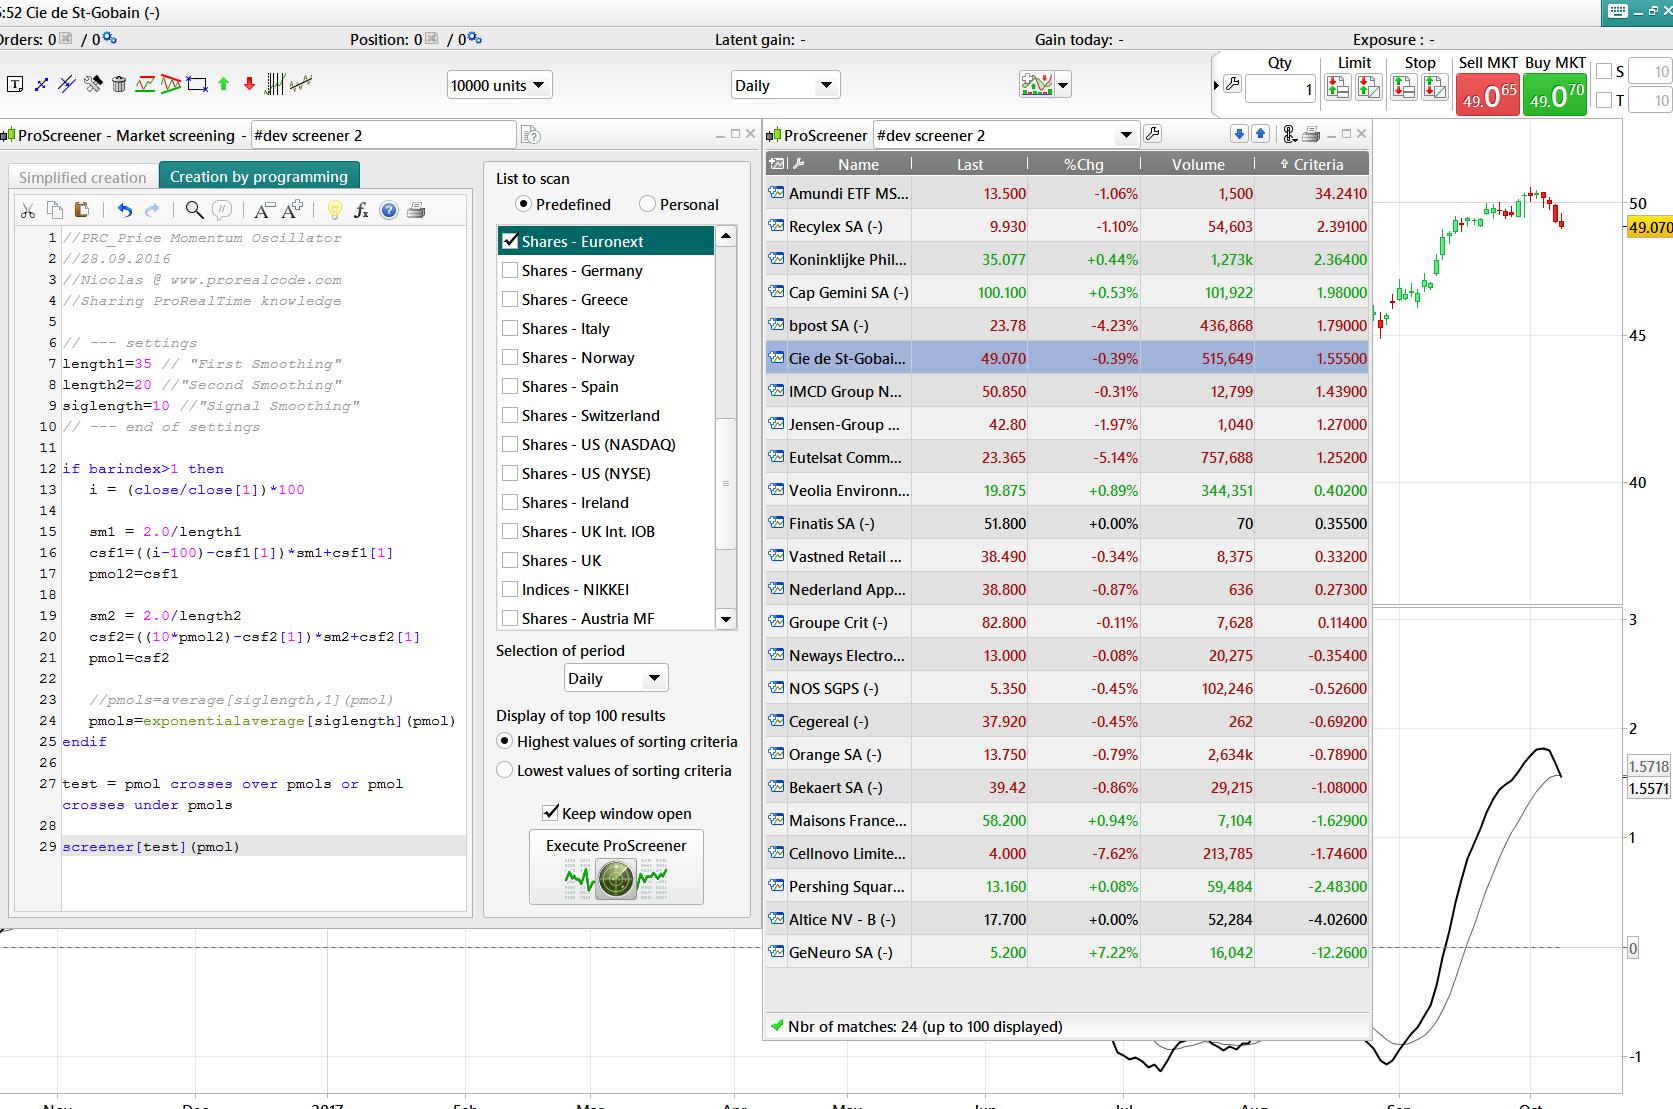This screenshot has height=1109, width=1673.
Task: Click the screener name field in editor window
Action: 383,135
